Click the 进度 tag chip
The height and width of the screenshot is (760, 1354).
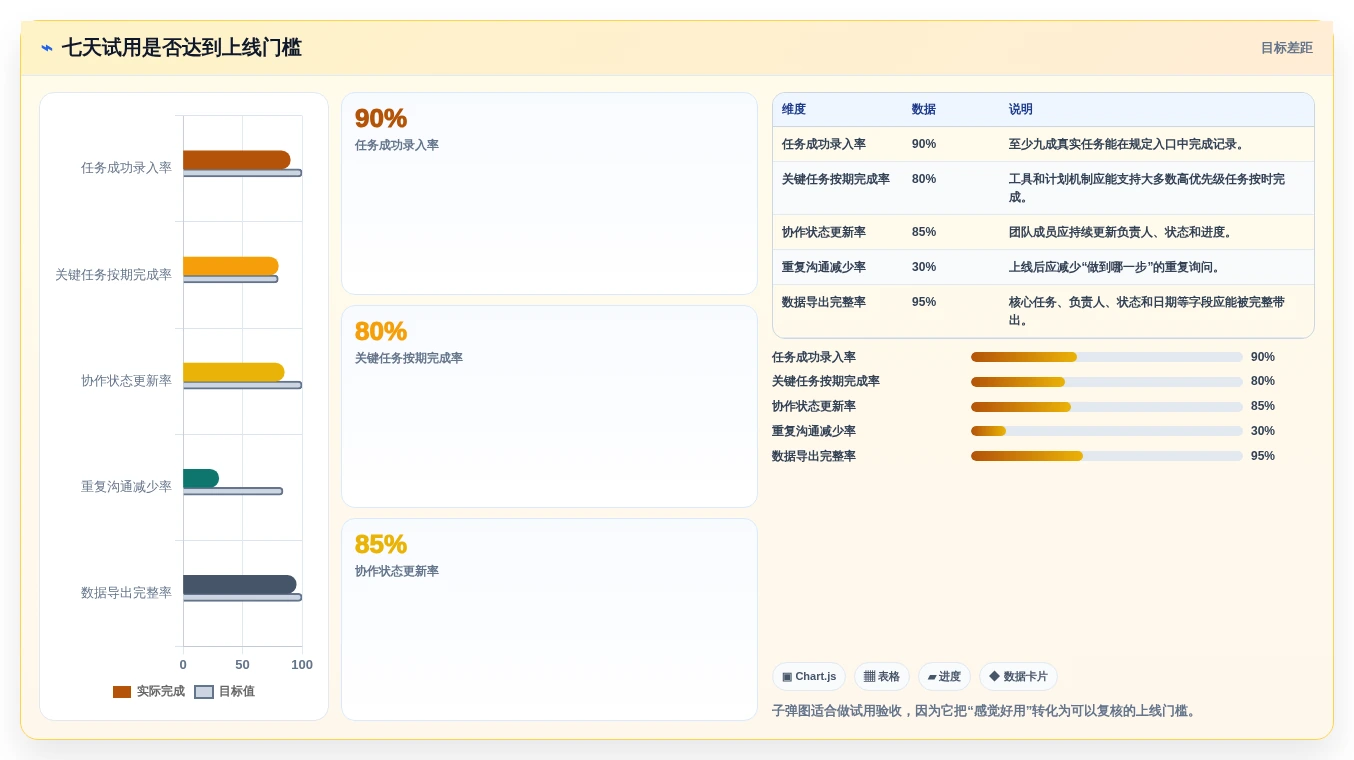click(x=944, y=677)
